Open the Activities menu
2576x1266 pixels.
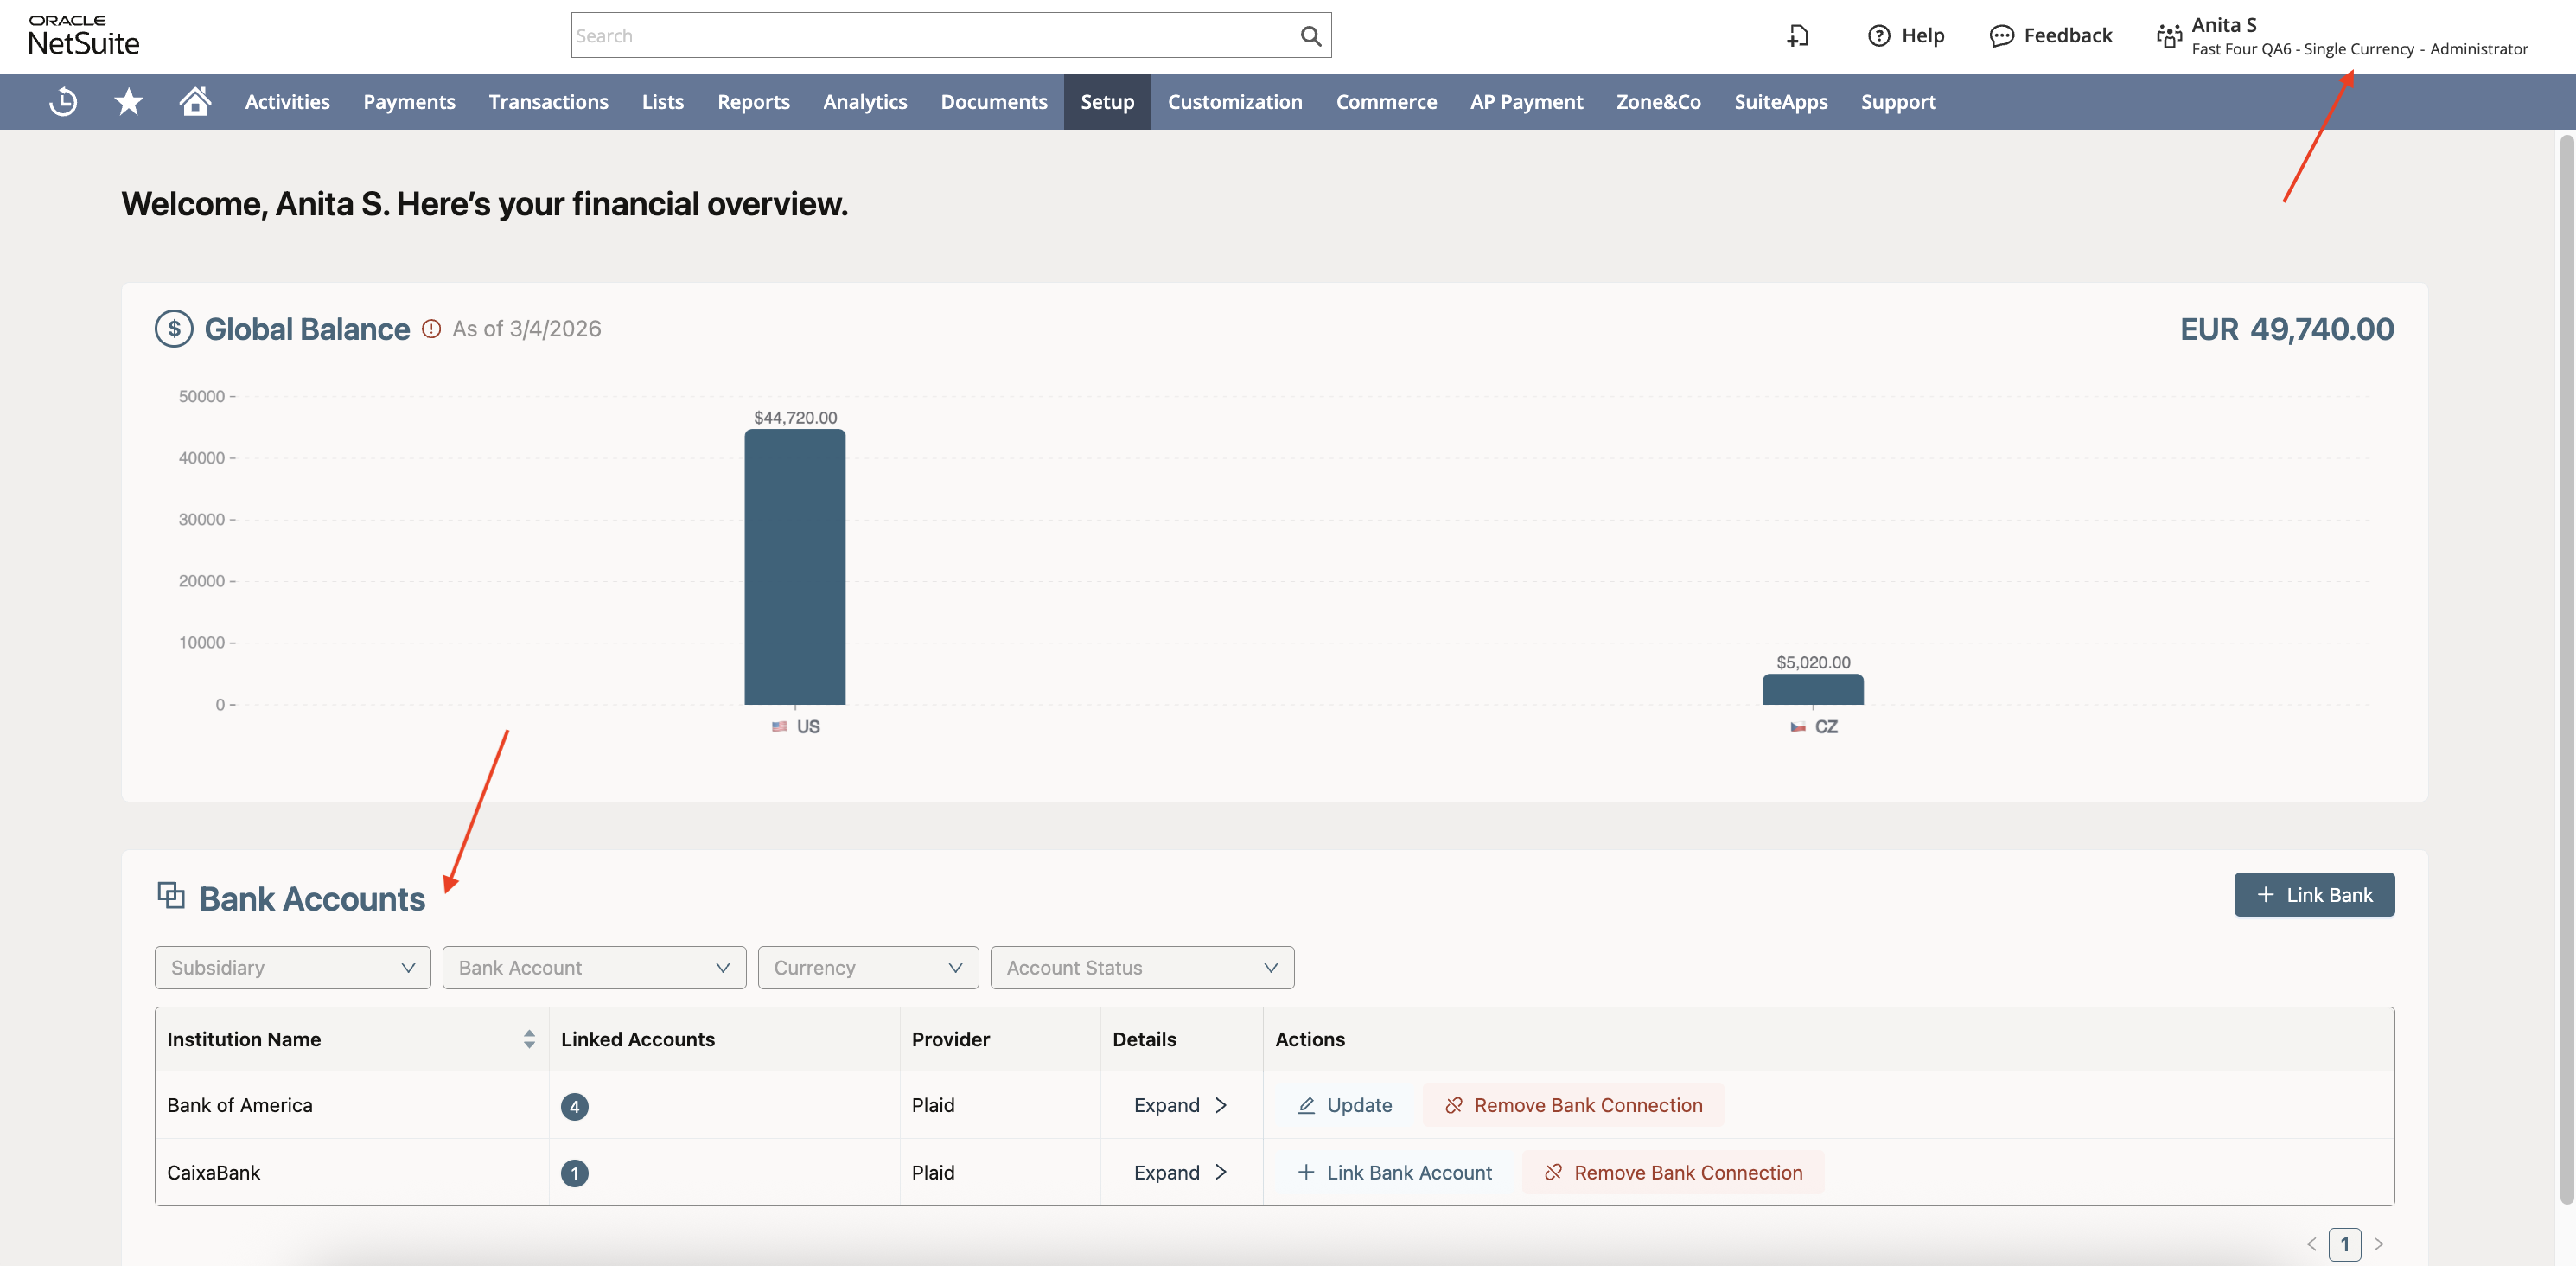click(x=287, y=101)
